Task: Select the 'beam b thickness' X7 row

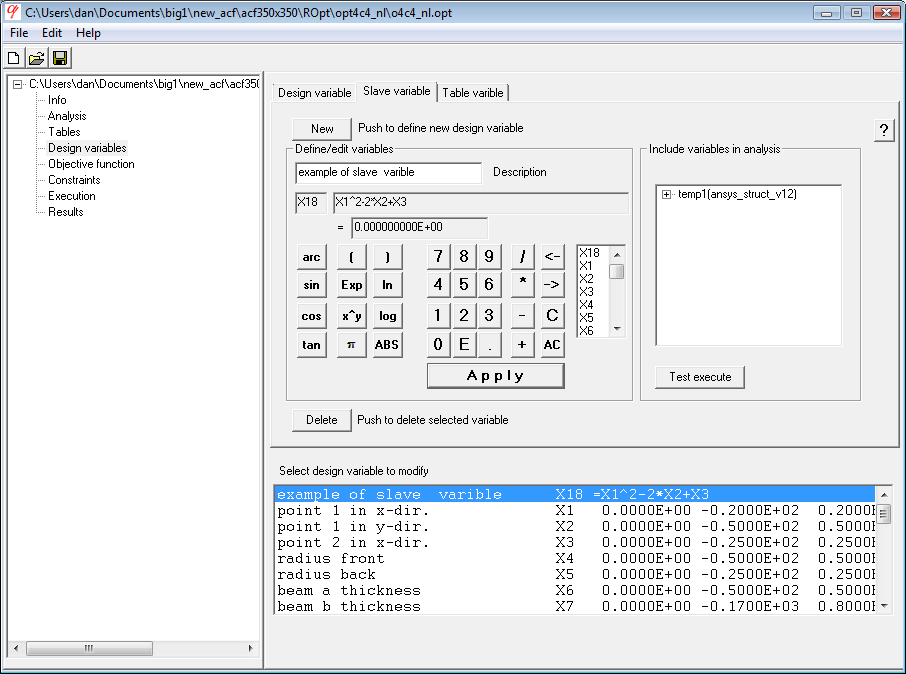Action: (574, 606)
